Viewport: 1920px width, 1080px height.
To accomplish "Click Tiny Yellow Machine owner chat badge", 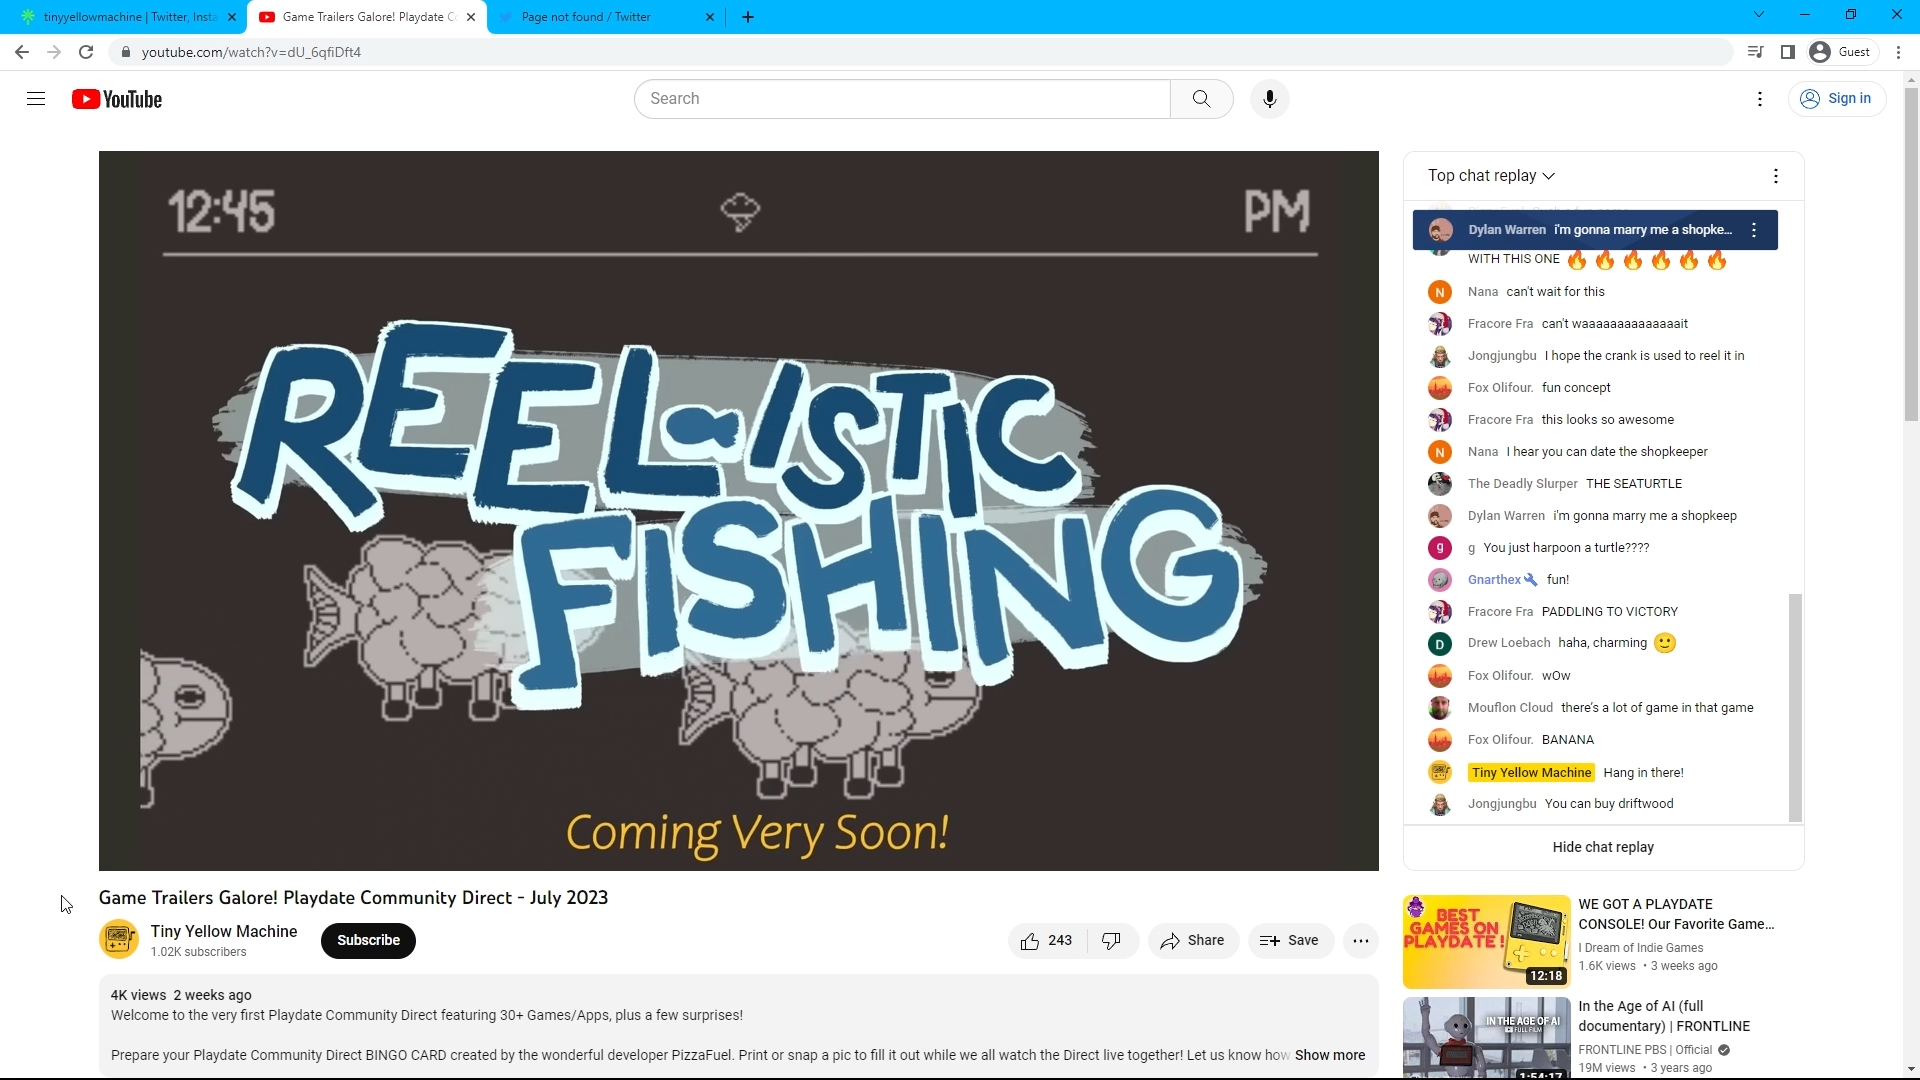I will pos(1531,773).
